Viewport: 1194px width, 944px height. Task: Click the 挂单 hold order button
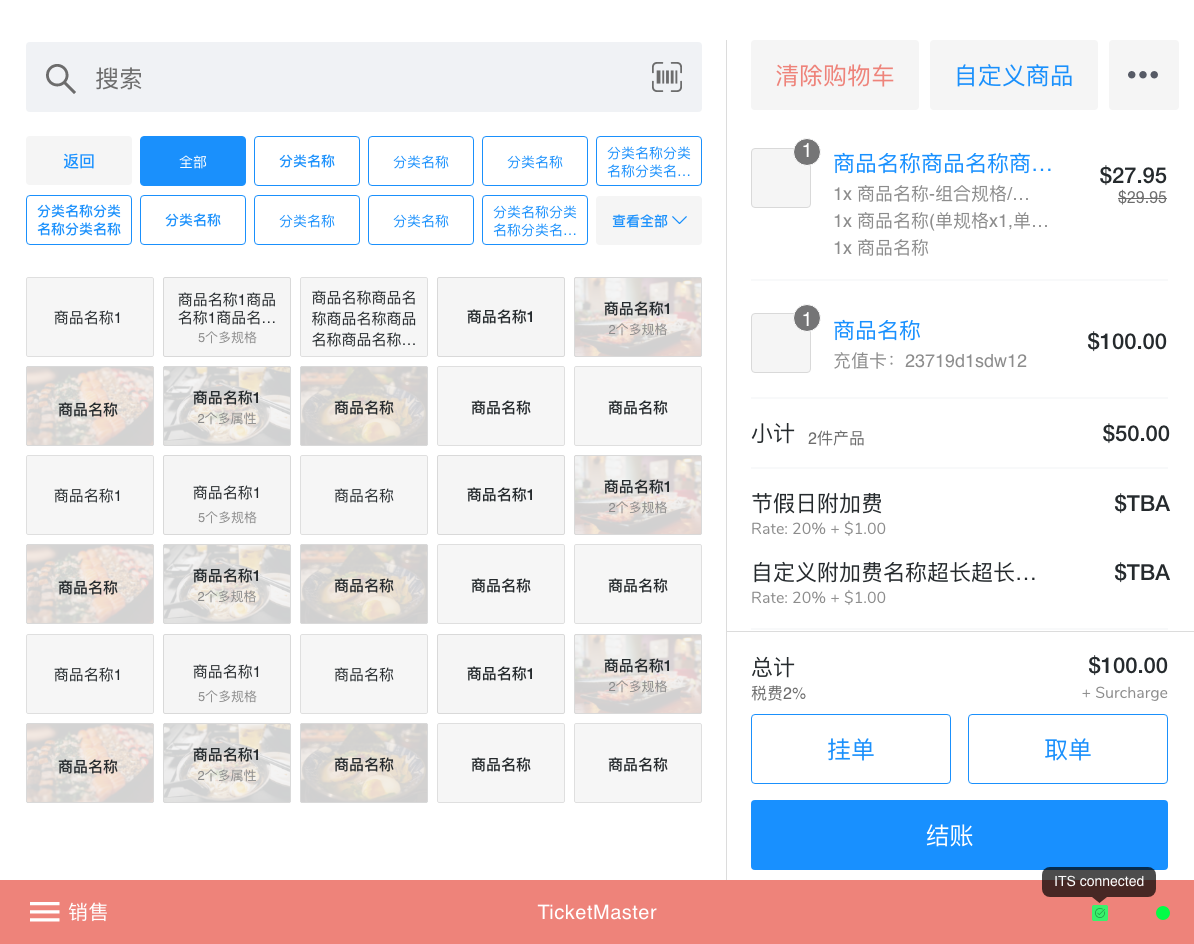(851, 749)
